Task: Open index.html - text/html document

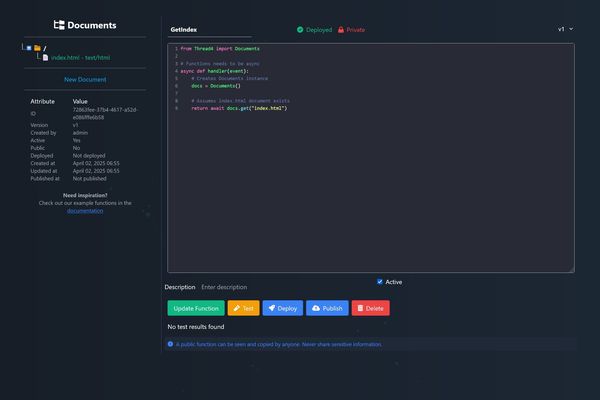Action: click(x=80, y=57)
